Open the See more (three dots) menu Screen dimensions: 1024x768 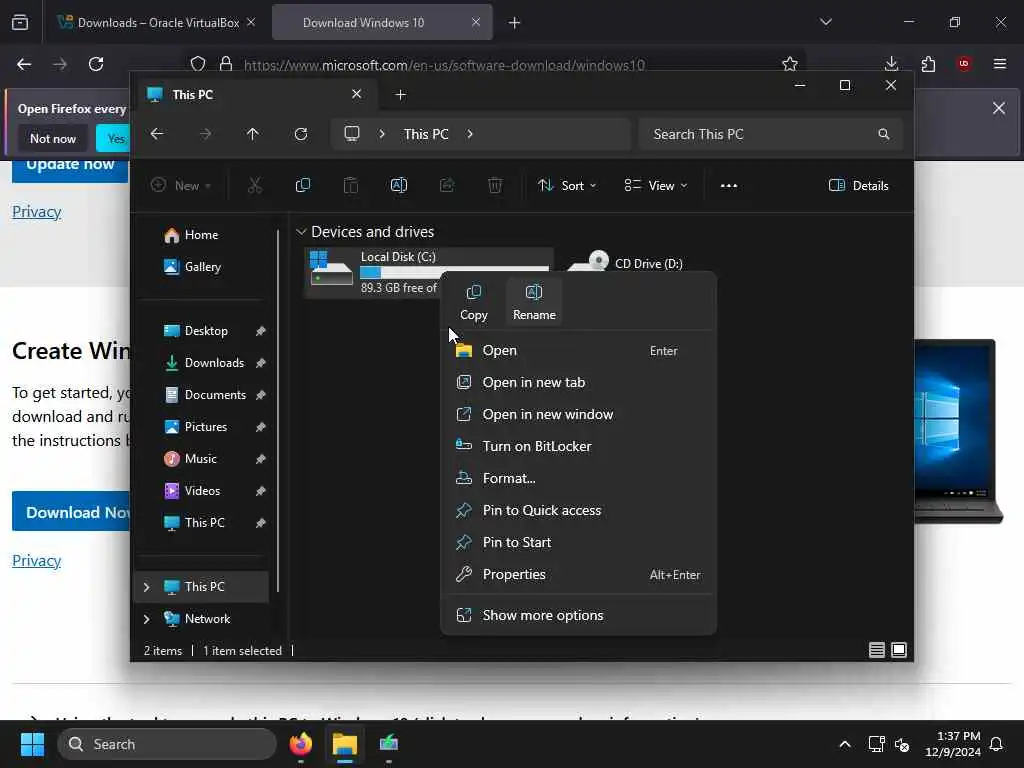729,186
